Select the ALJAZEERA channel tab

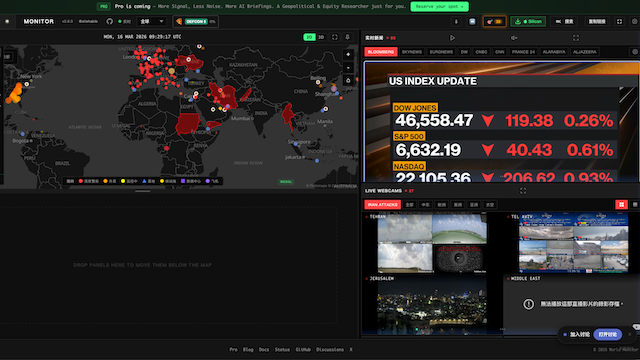coord(584,52)
